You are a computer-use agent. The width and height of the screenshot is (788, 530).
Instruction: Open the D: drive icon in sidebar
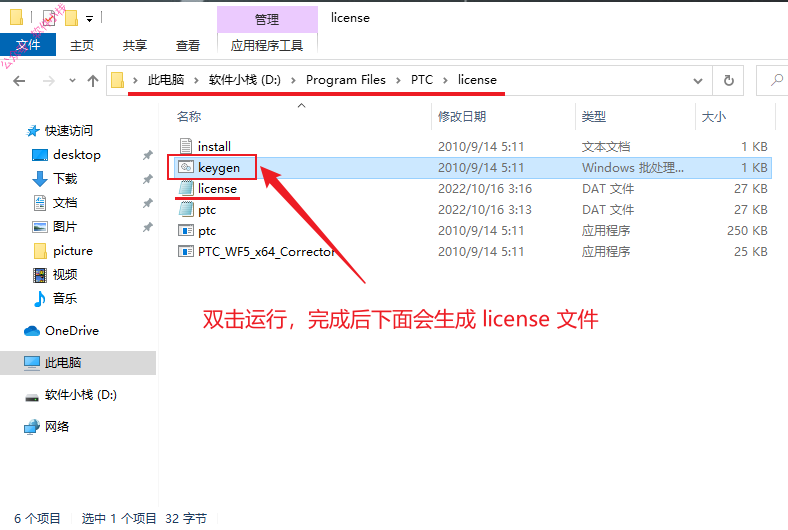pyautogui.click(x=32, y=397)
